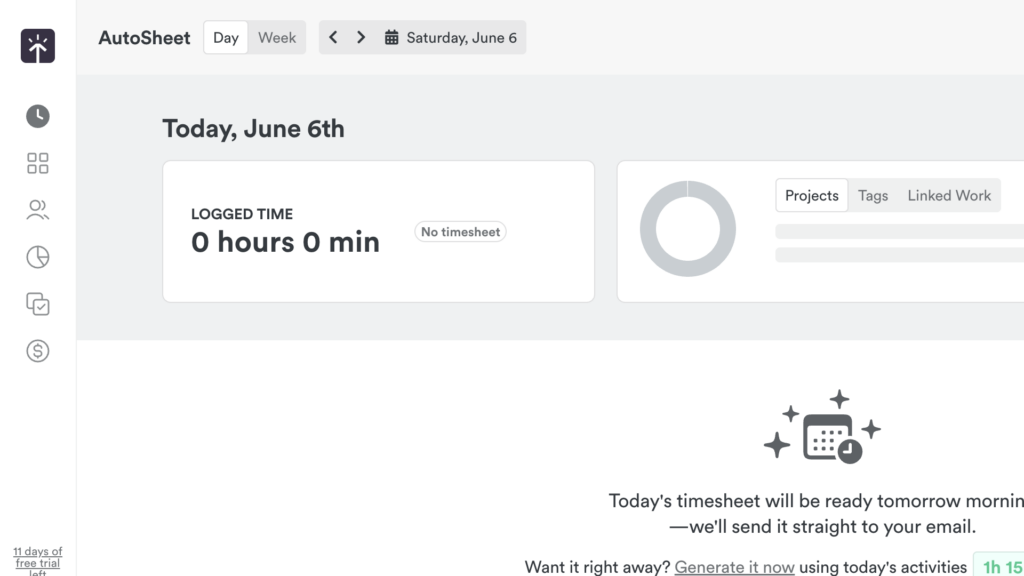
Task: Go to previous day arrow
Action: (333, 37)
